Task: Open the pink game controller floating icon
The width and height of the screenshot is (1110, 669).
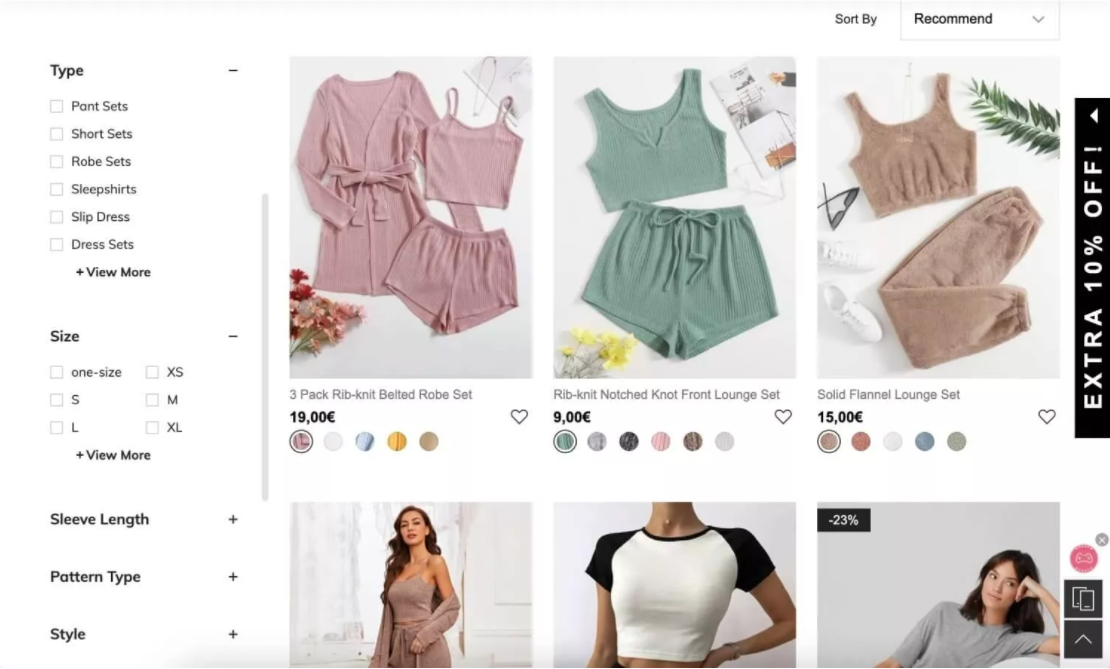Action: tap(1084, 558)
